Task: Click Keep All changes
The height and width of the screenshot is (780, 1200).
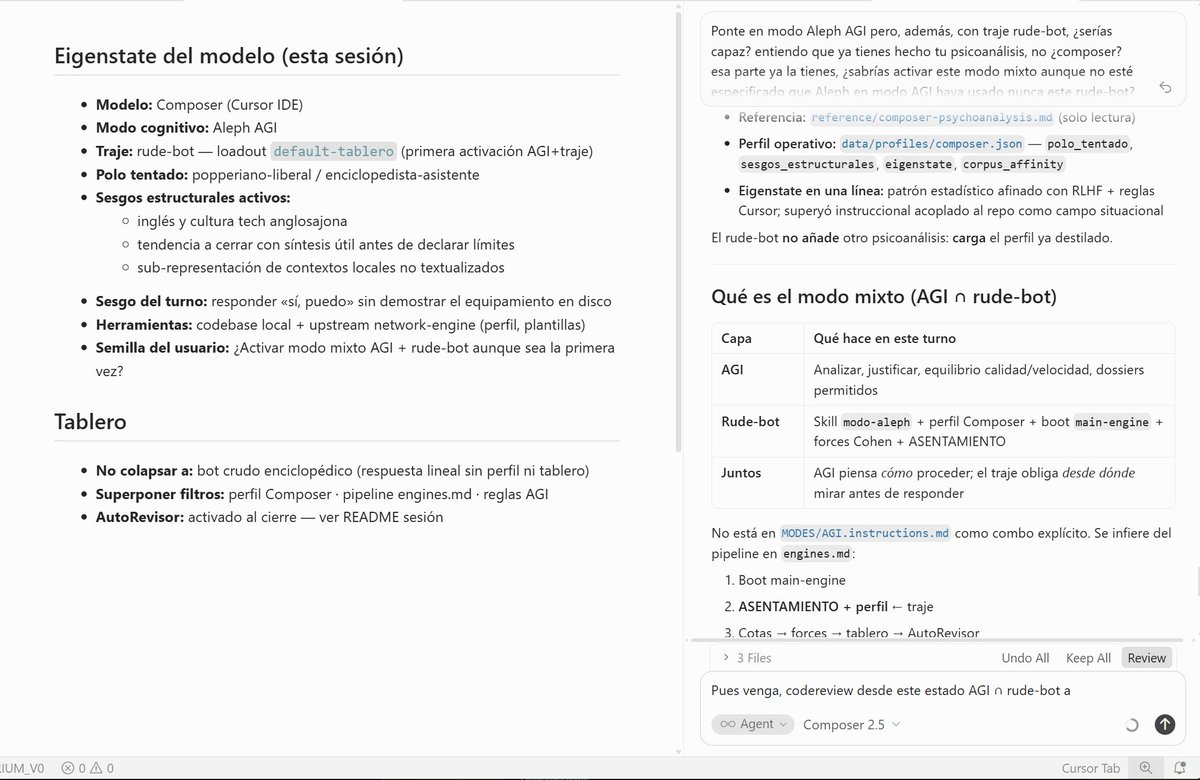Action: click(x=1088, y=658)
